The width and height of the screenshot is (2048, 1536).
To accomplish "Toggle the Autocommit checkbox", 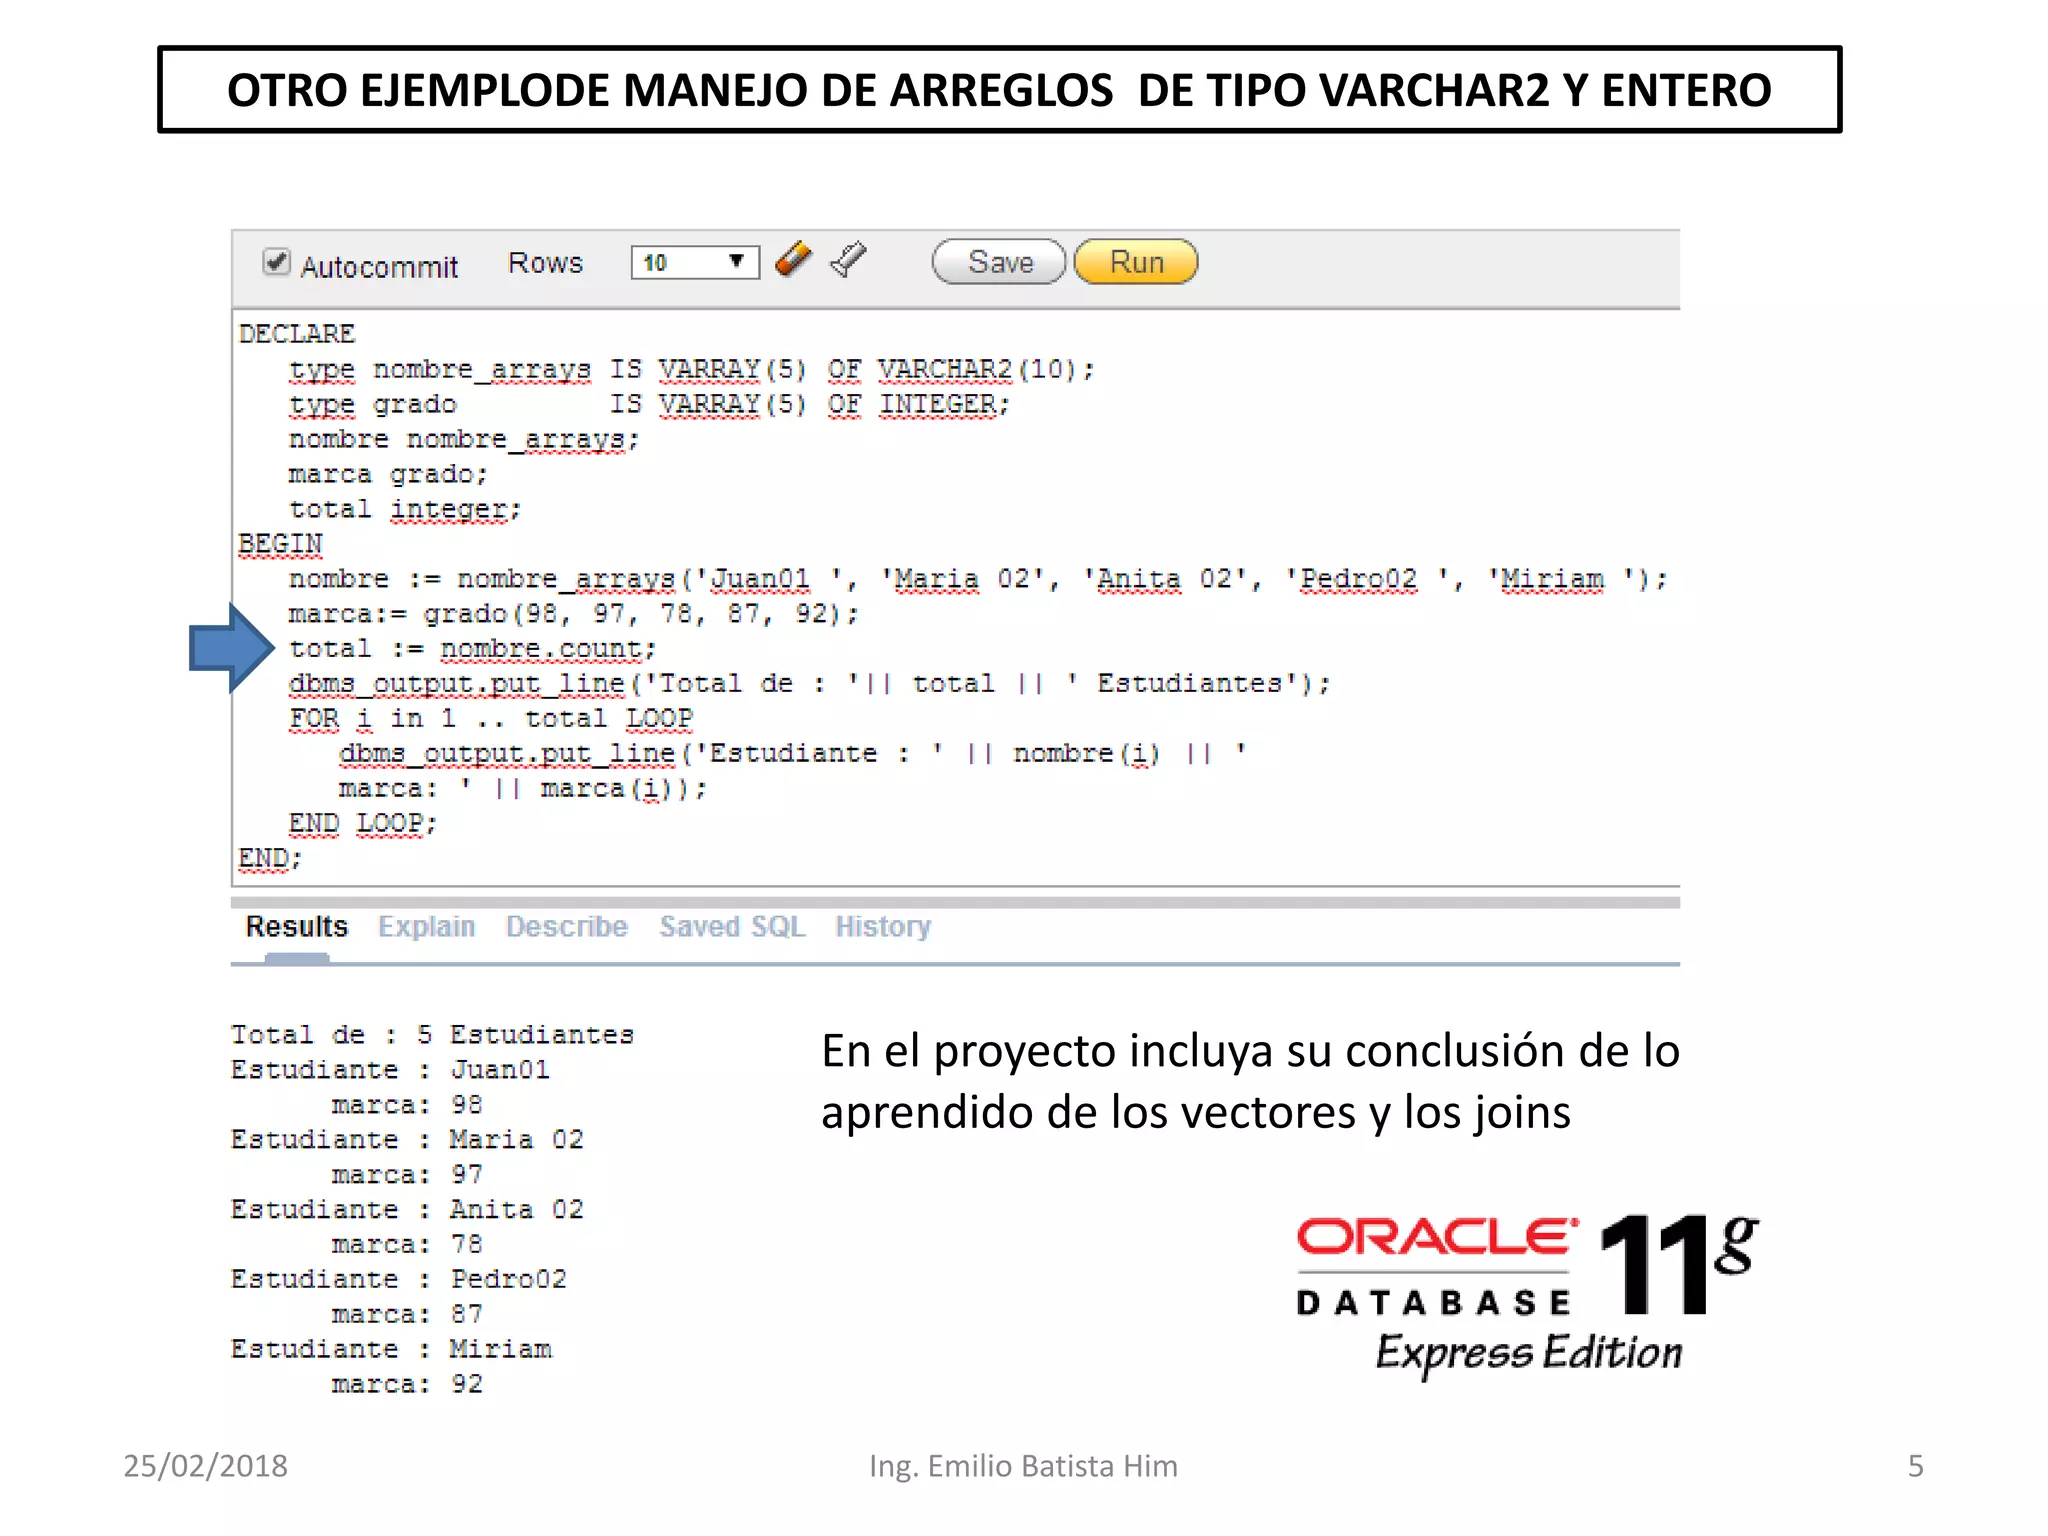I will pos(276,262).
